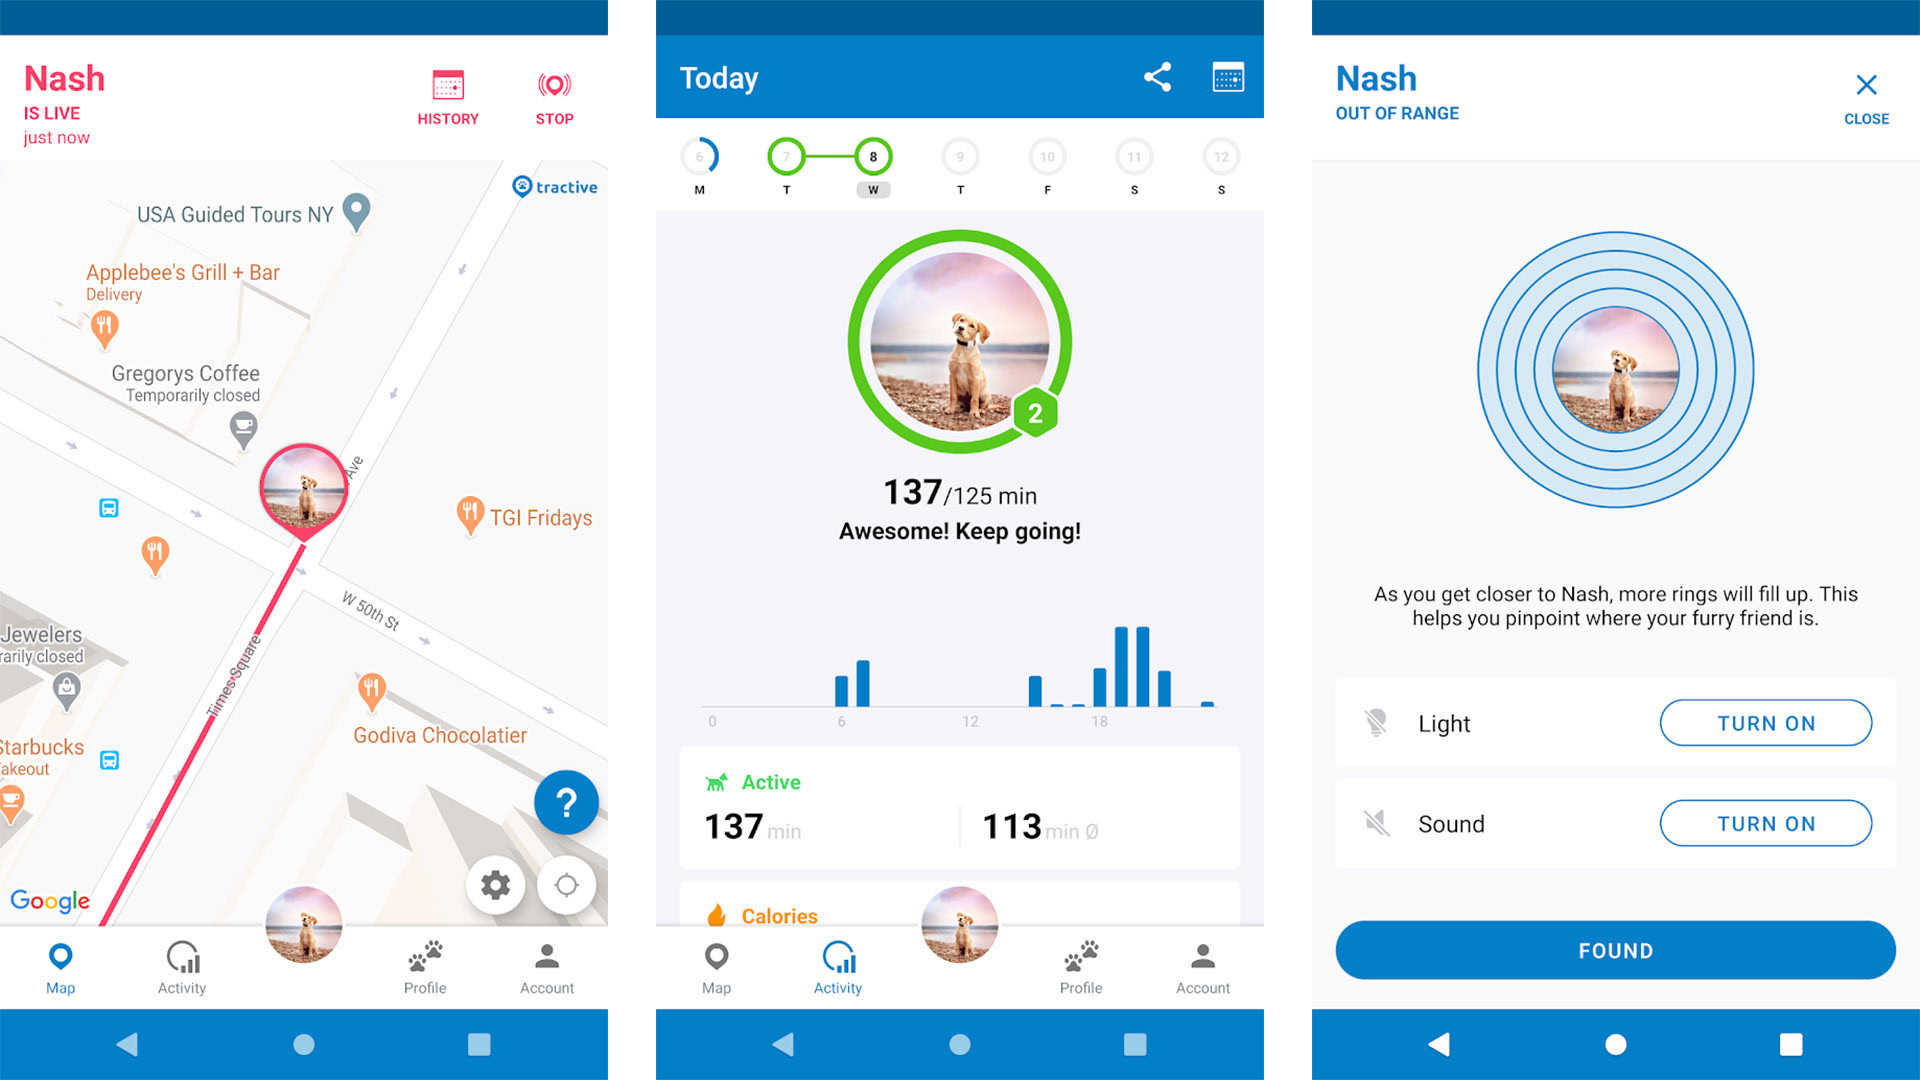
Task: Enable Sound signal for Nash
Action: tap(1764, 824)
